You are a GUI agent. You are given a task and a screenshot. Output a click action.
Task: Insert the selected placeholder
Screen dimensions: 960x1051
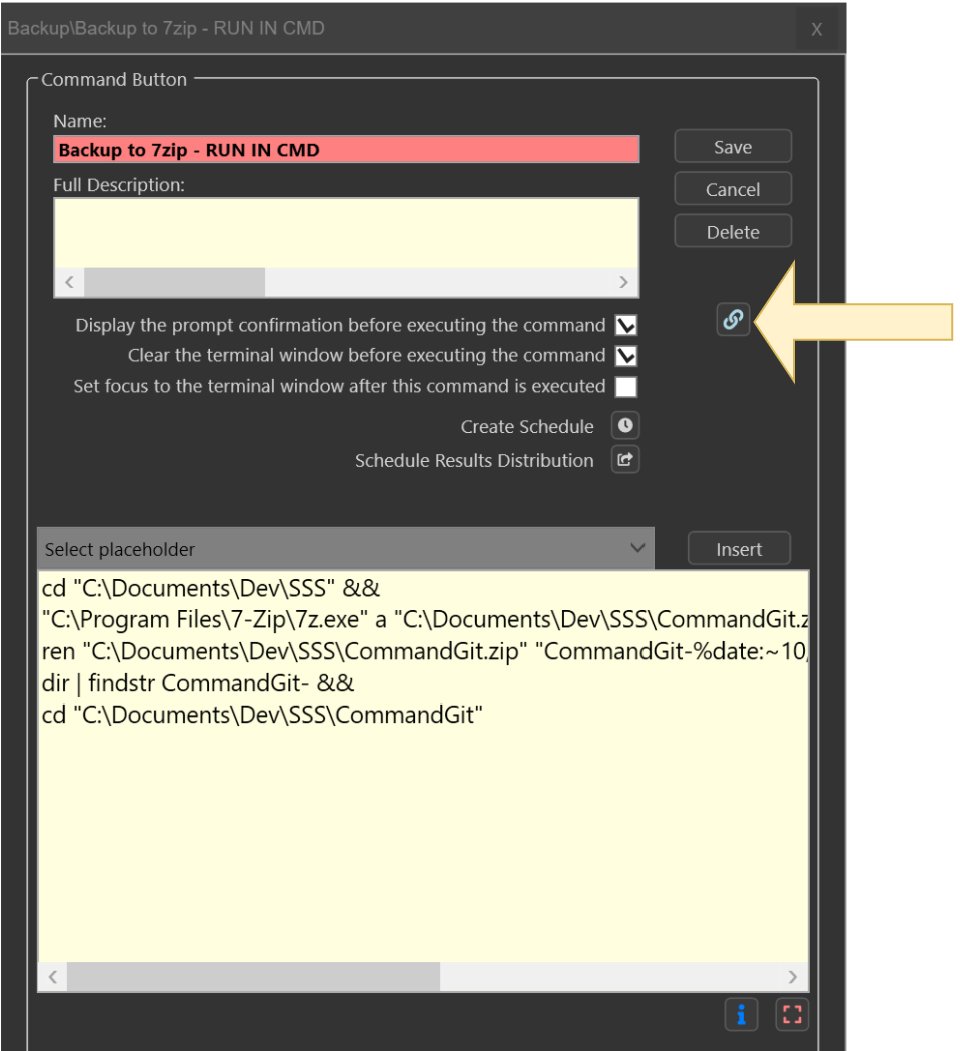click(x=740, y=548)
